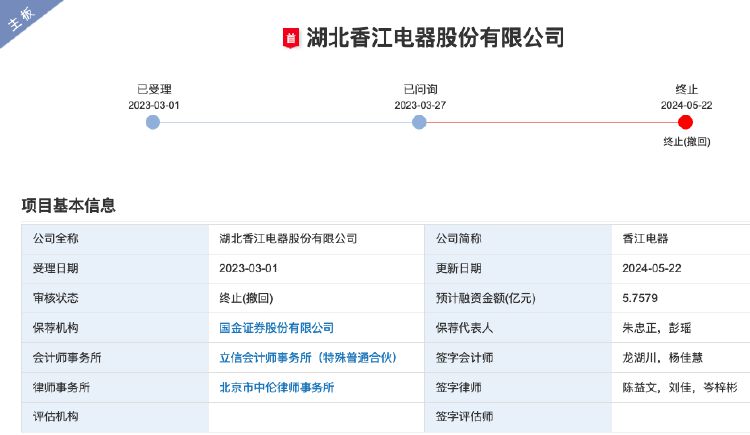This screenshot has height=435, width=750.
Task: Open 北京市中伦律师事务所 link
Action: [276, 387]
